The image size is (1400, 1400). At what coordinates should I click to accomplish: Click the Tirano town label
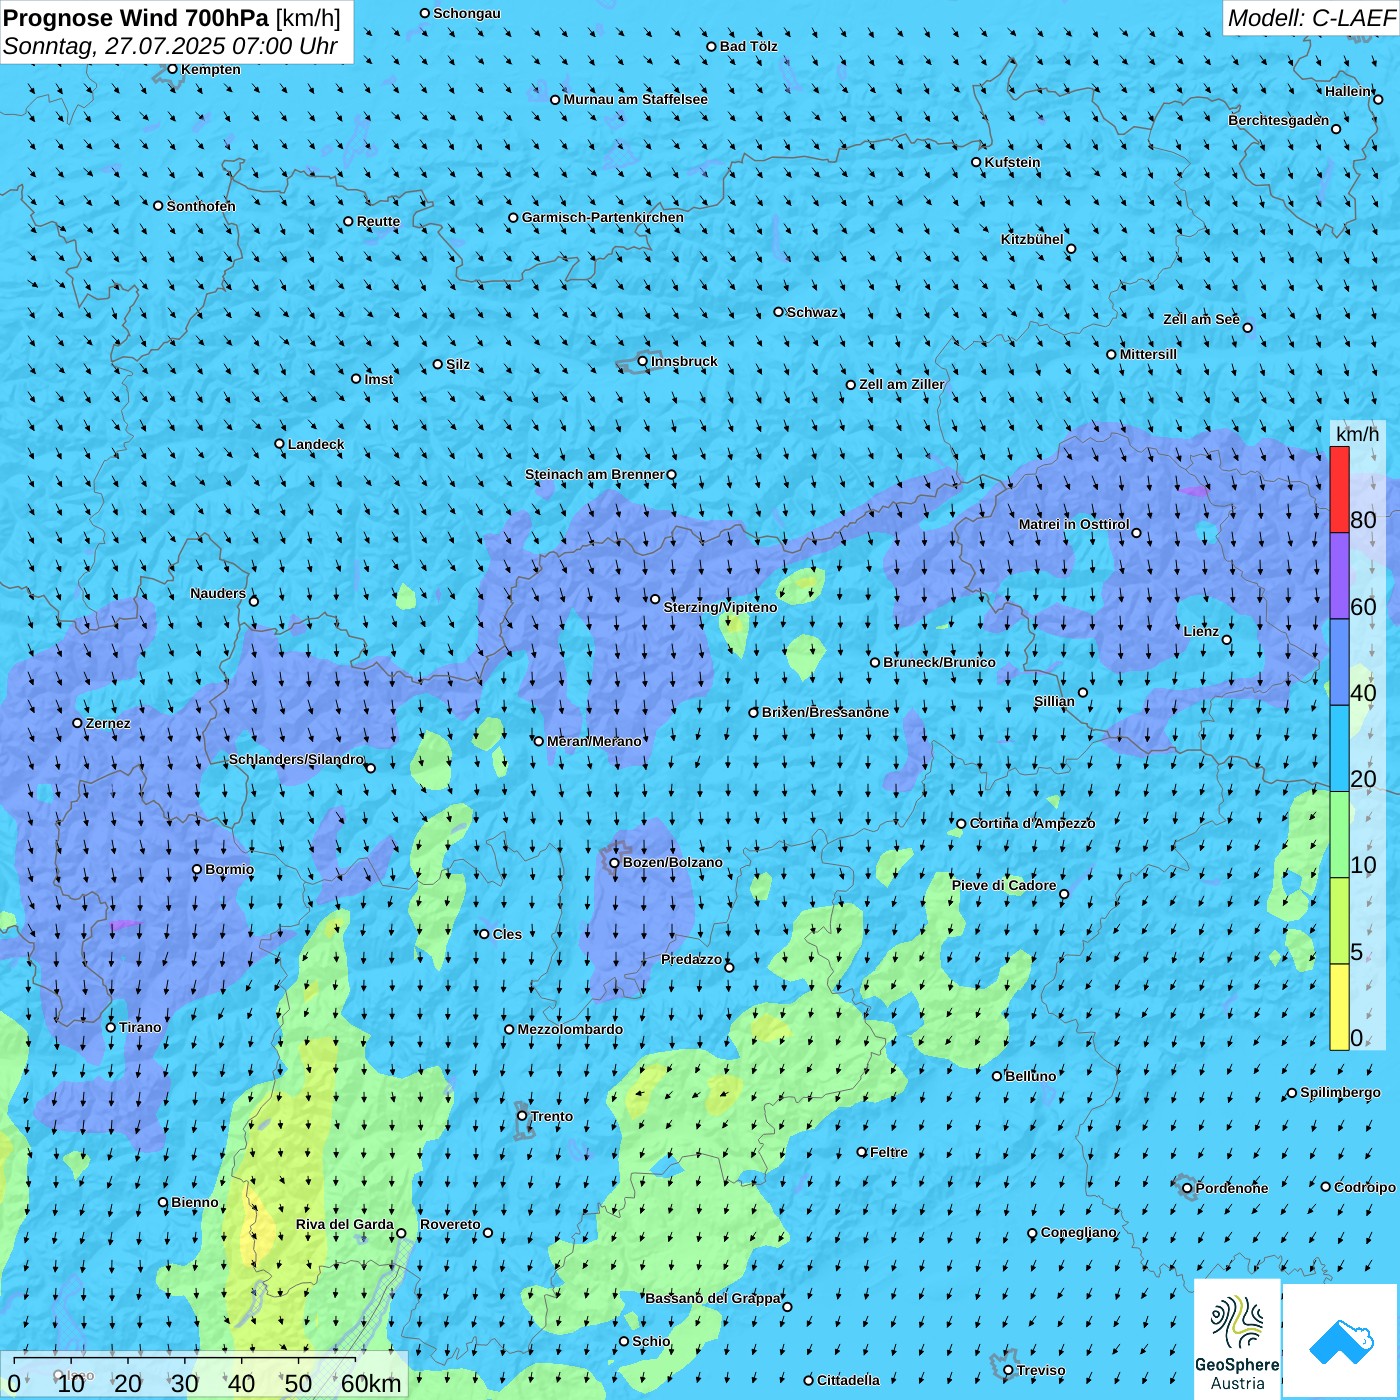[140, 1027]
